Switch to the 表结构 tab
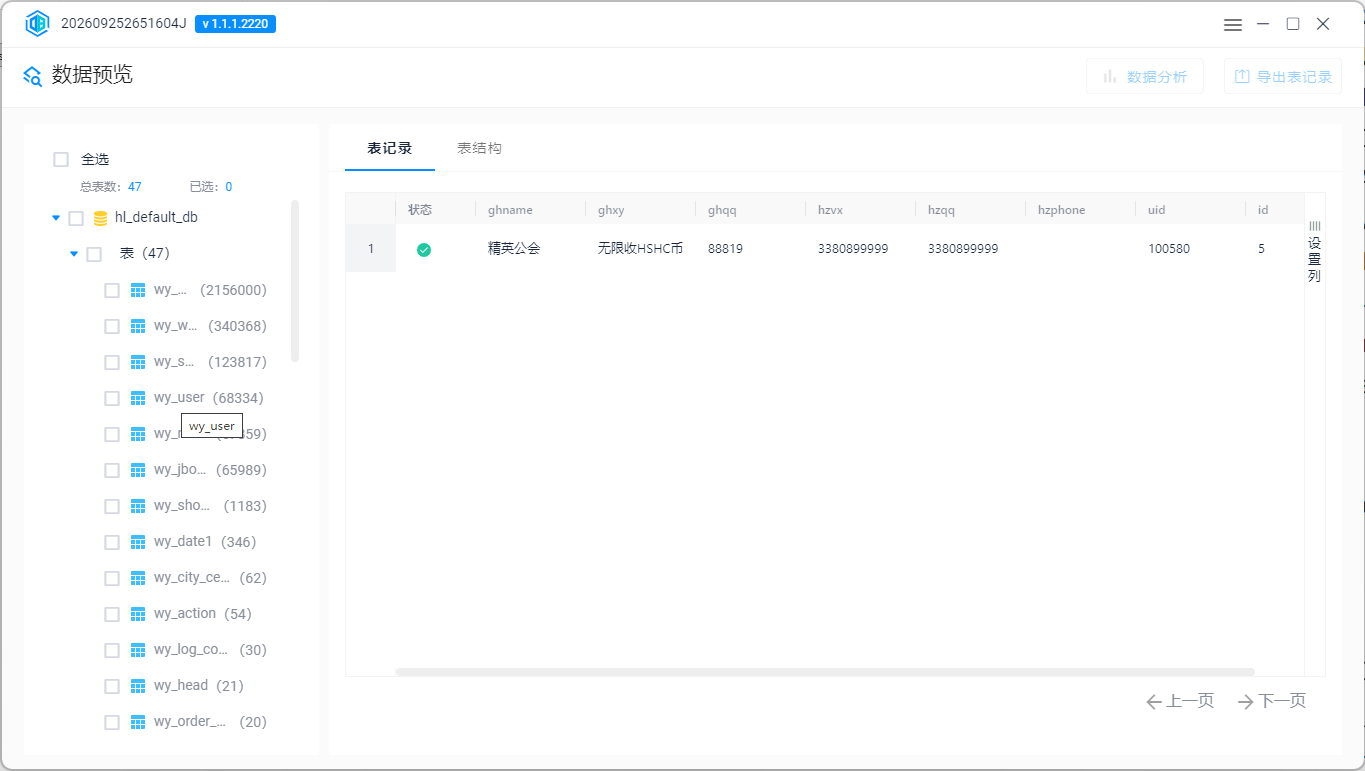The width and height of the screenshot is (1365, 771). pyautogui.click(x=479, y=148)
